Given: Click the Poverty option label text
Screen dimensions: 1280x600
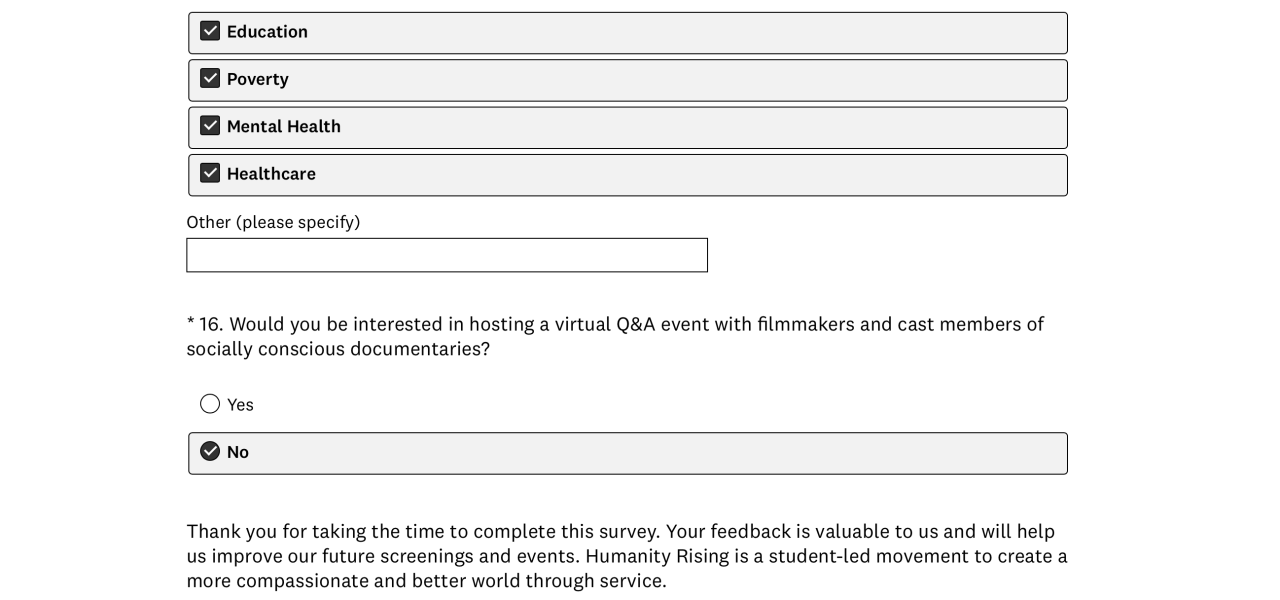Looking at the screenshot, I should 257,79.
